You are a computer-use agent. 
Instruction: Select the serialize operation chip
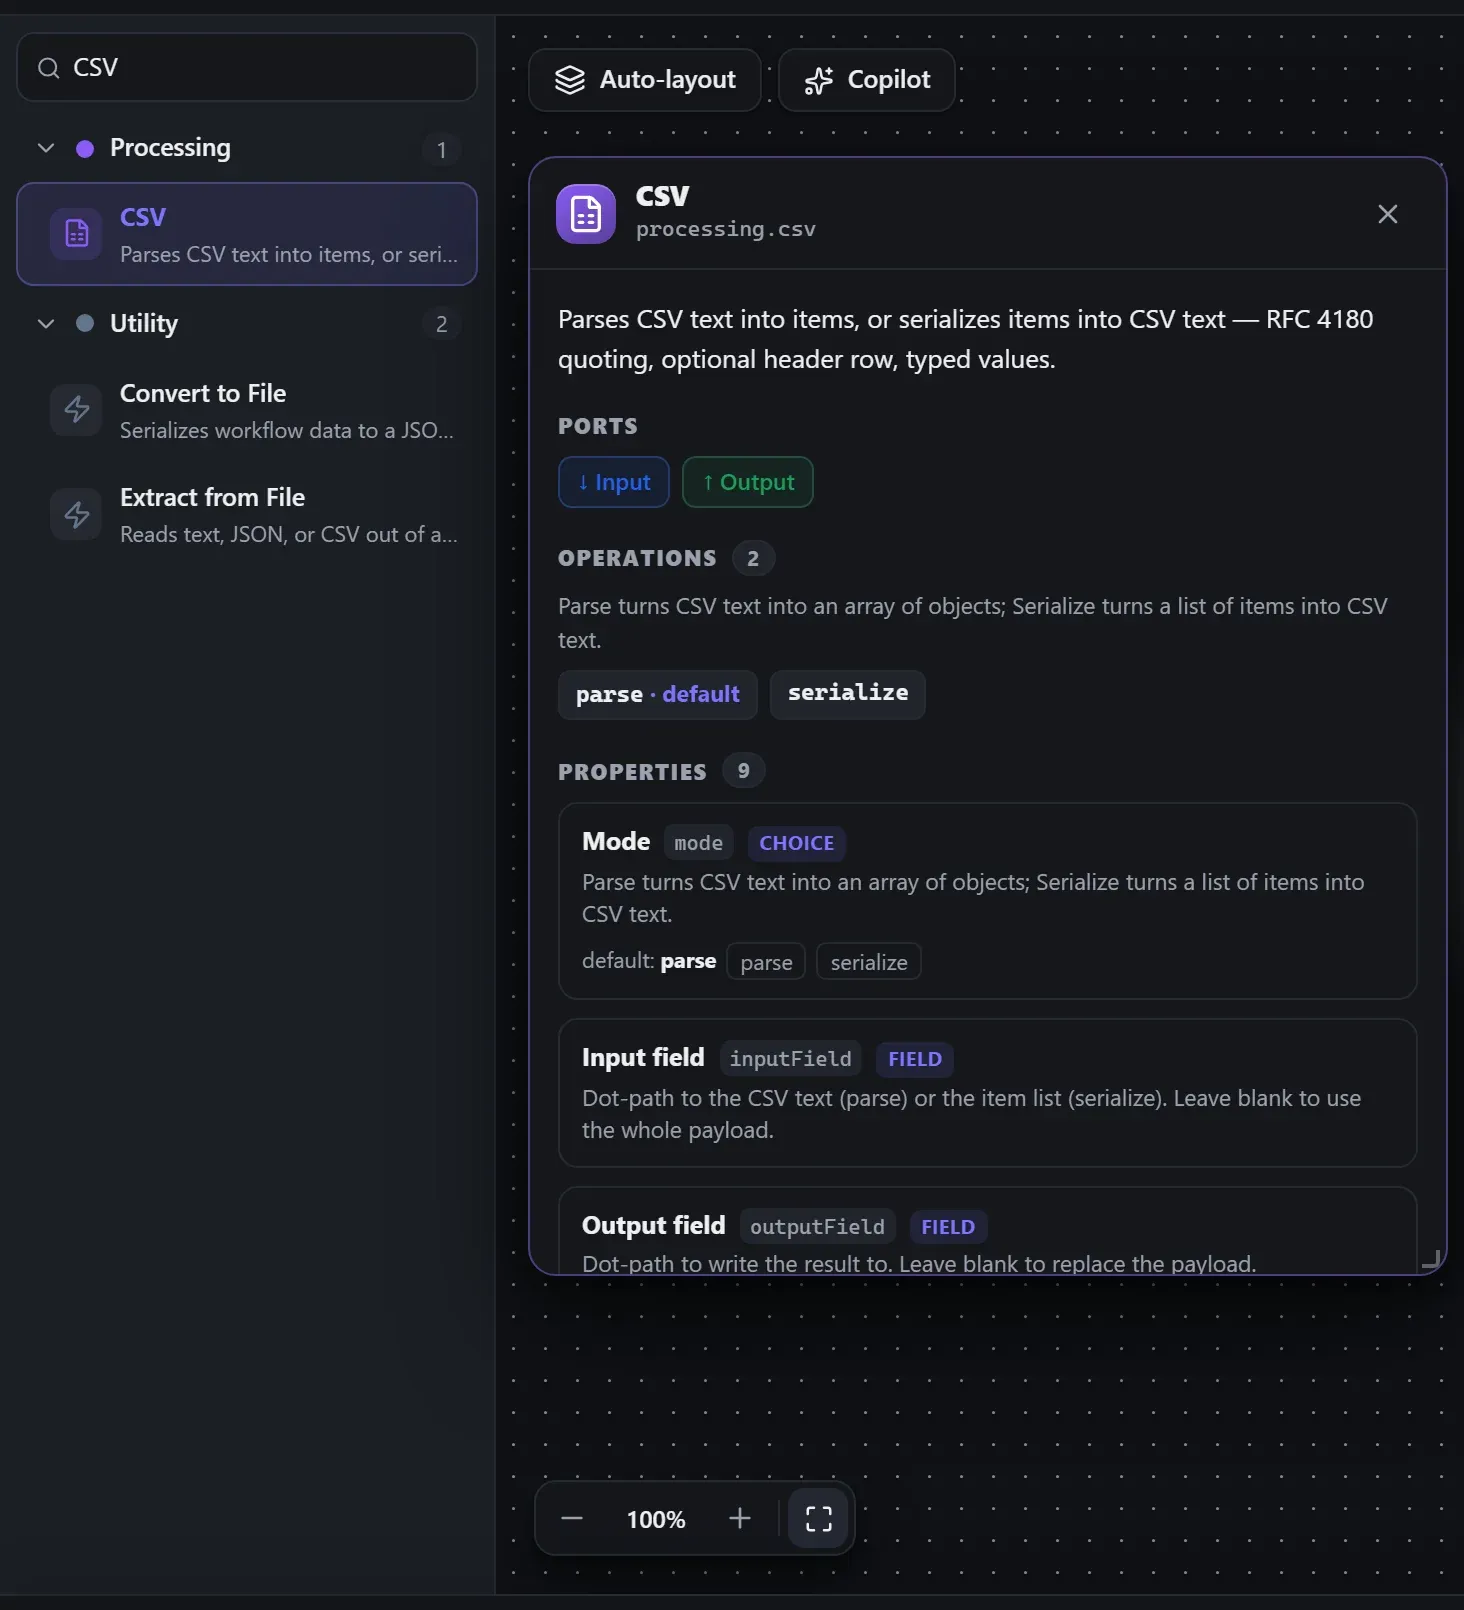(x=848, y=695)
